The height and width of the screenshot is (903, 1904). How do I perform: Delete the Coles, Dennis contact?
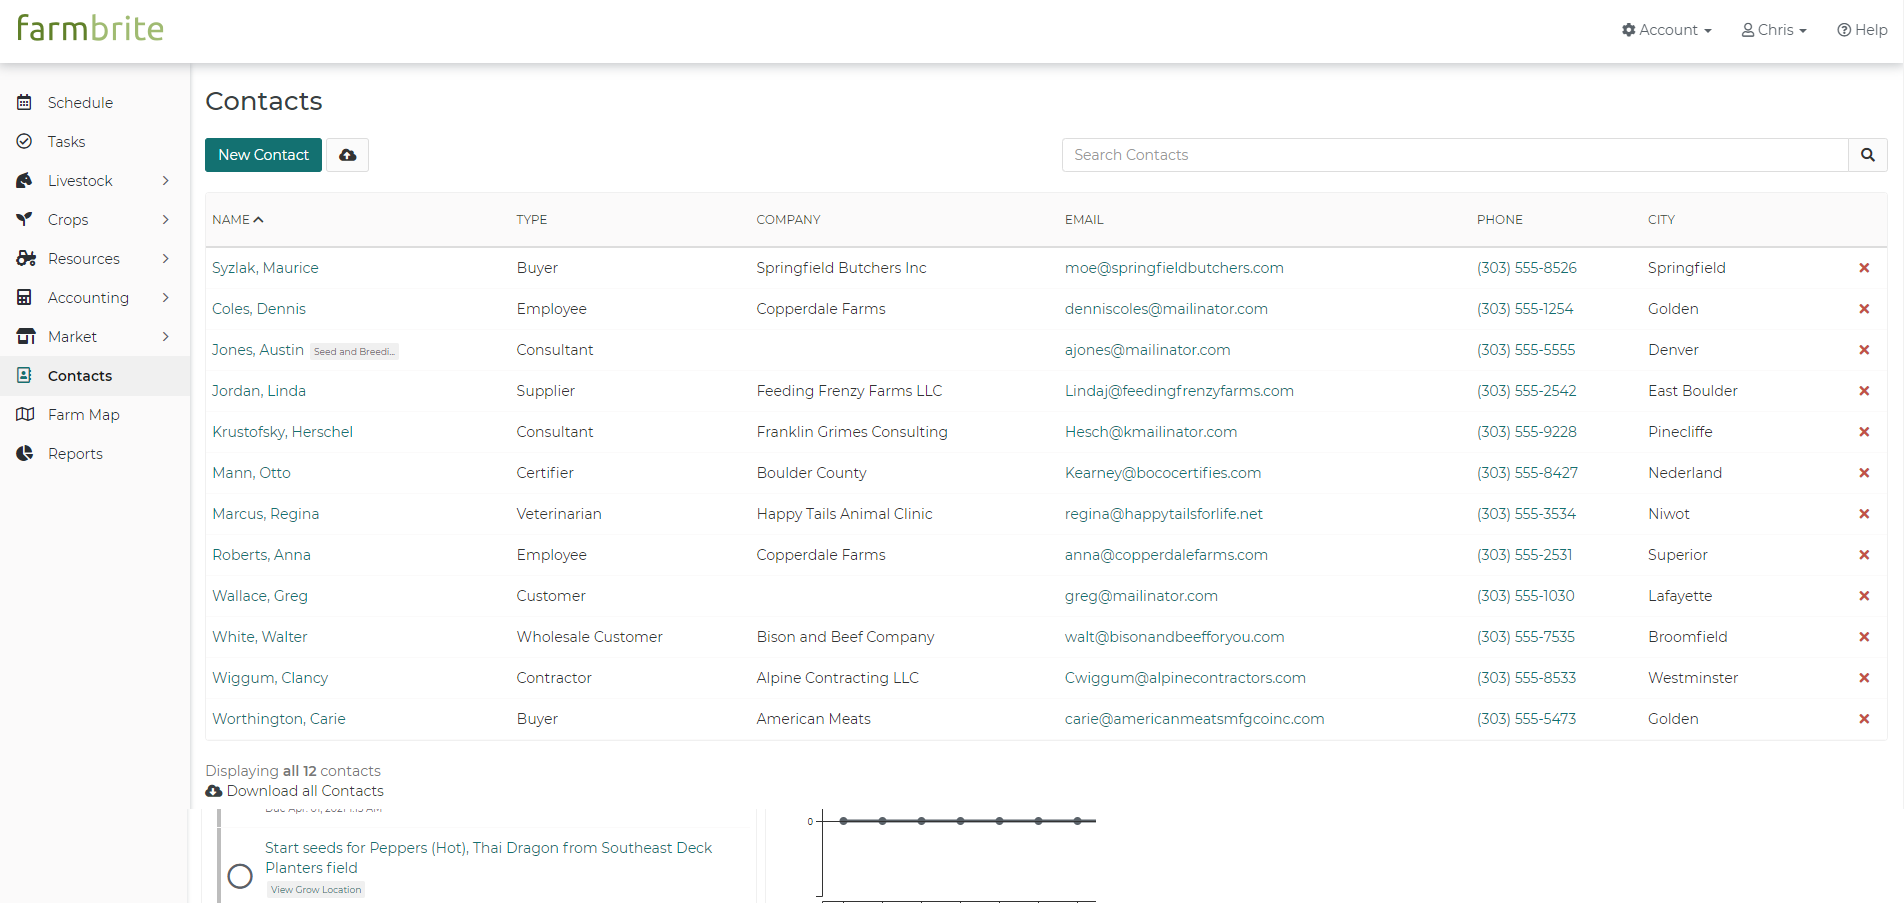click(x=1864, y=309)
